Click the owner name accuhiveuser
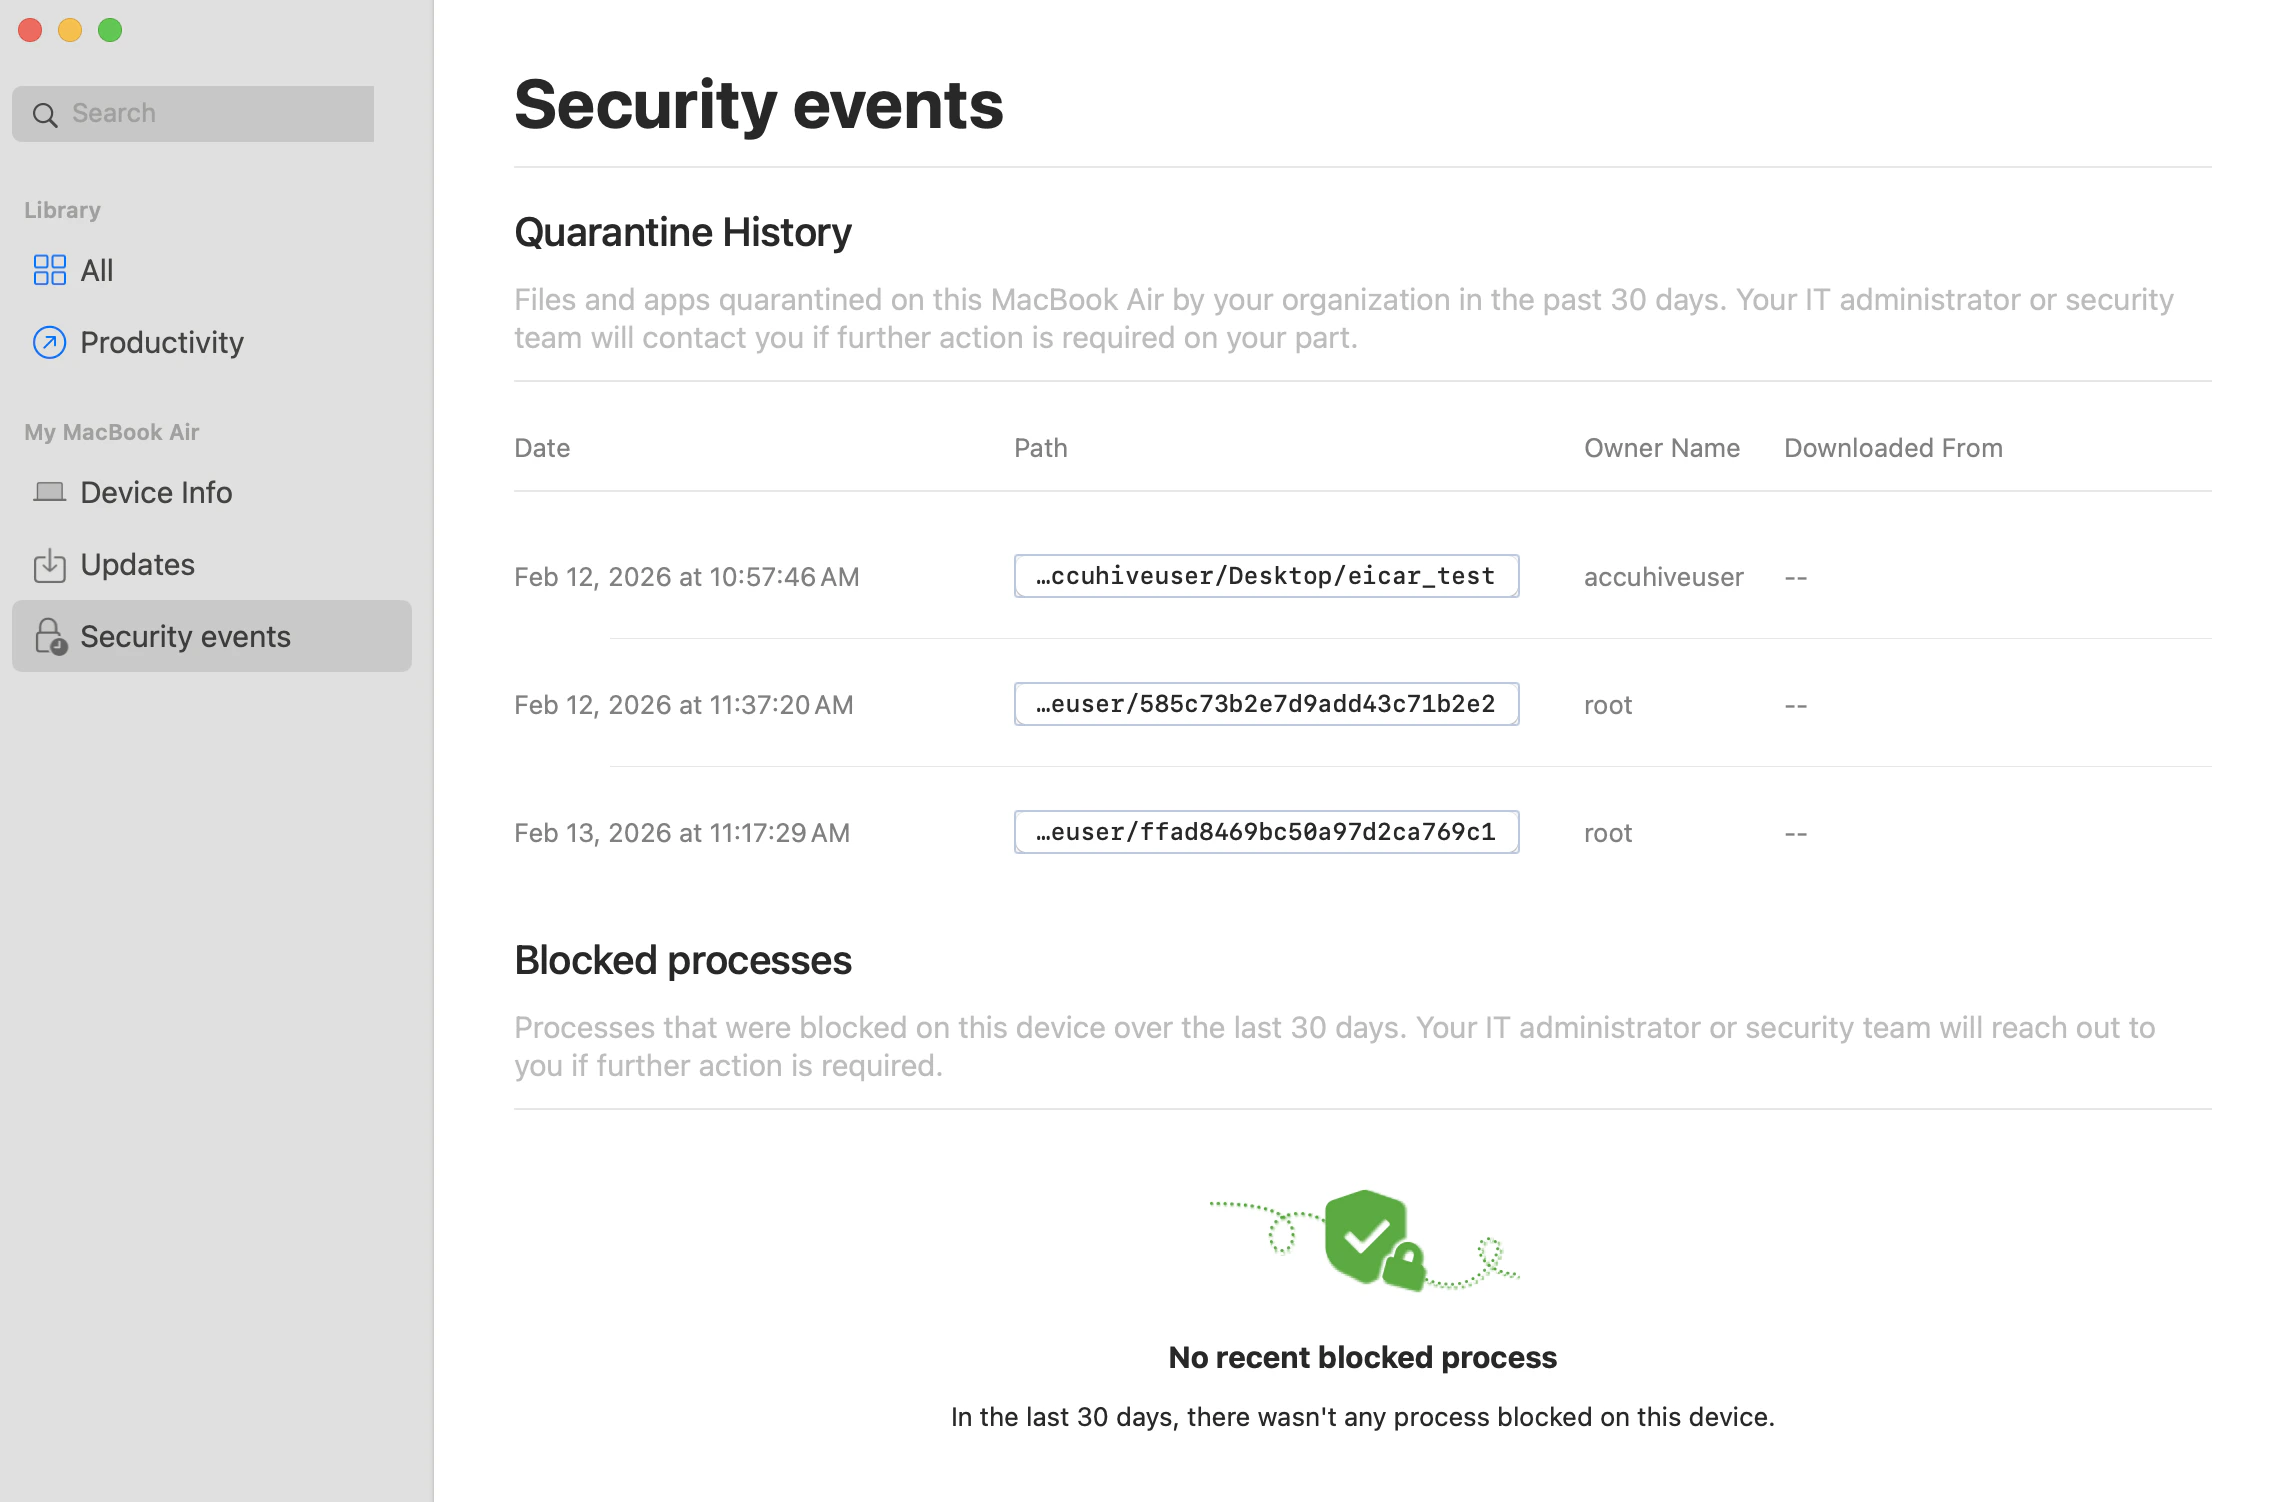 coord(1663,577)
